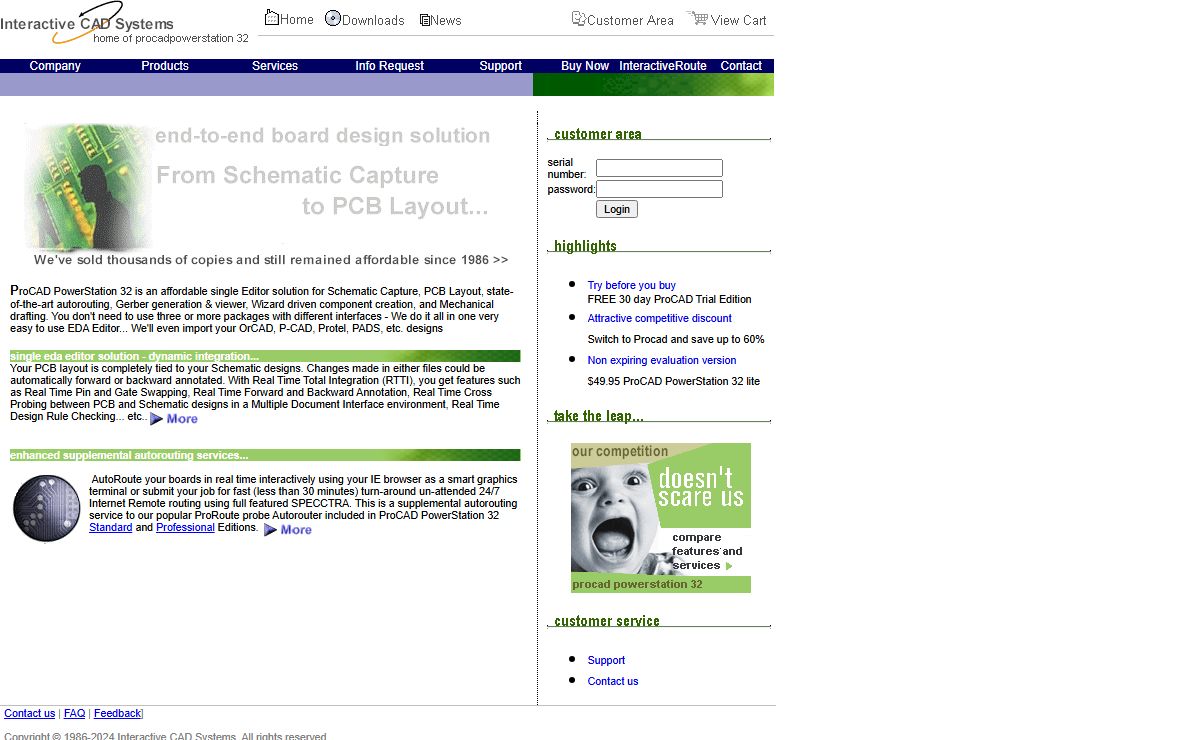Screen dimensions: 1200x740
Task: Open the News link
Action: 446,20
